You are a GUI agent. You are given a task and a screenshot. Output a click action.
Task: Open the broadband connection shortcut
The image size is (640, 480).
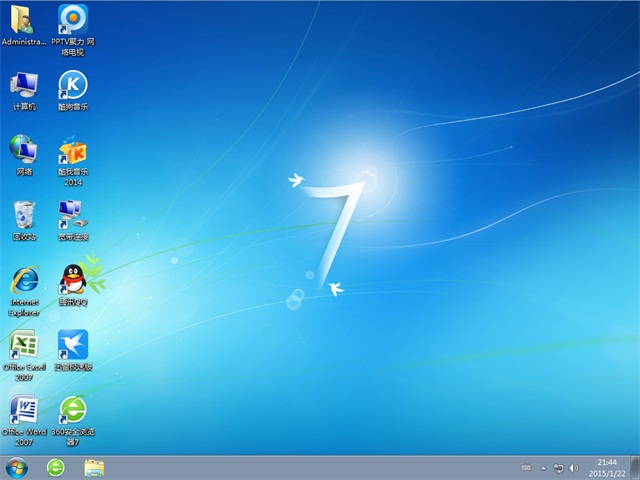click(x=72, y=214)
